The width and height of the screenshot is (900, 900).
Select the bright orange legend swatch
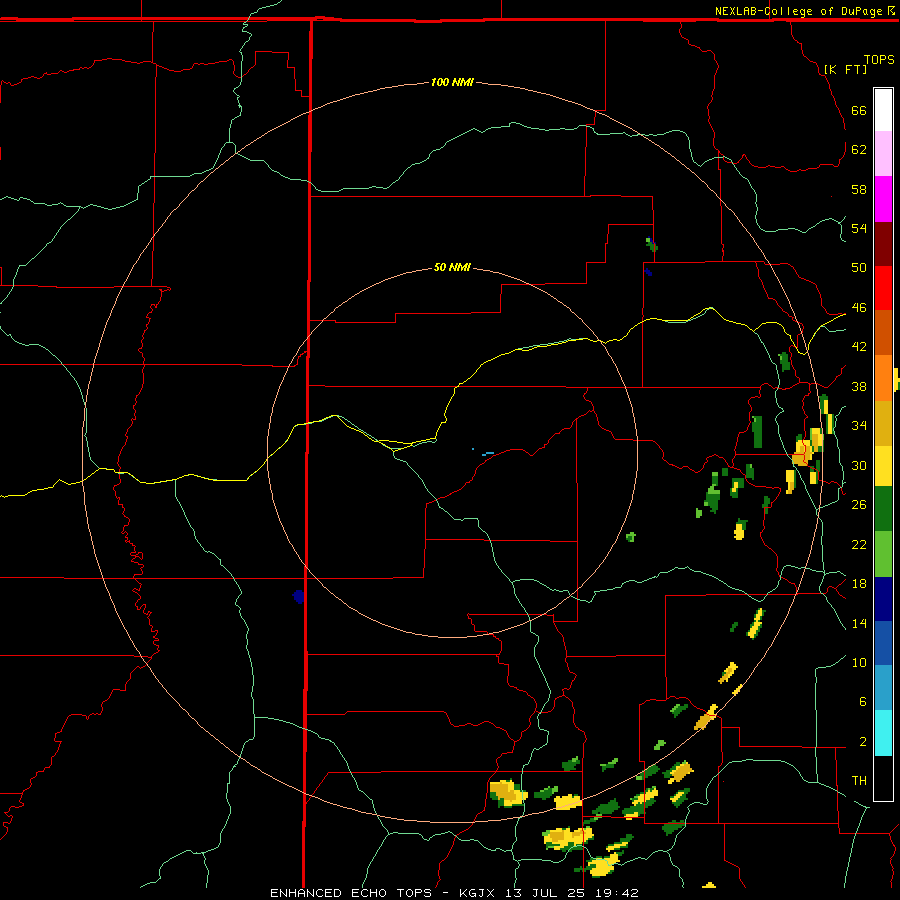pos(883,378)
